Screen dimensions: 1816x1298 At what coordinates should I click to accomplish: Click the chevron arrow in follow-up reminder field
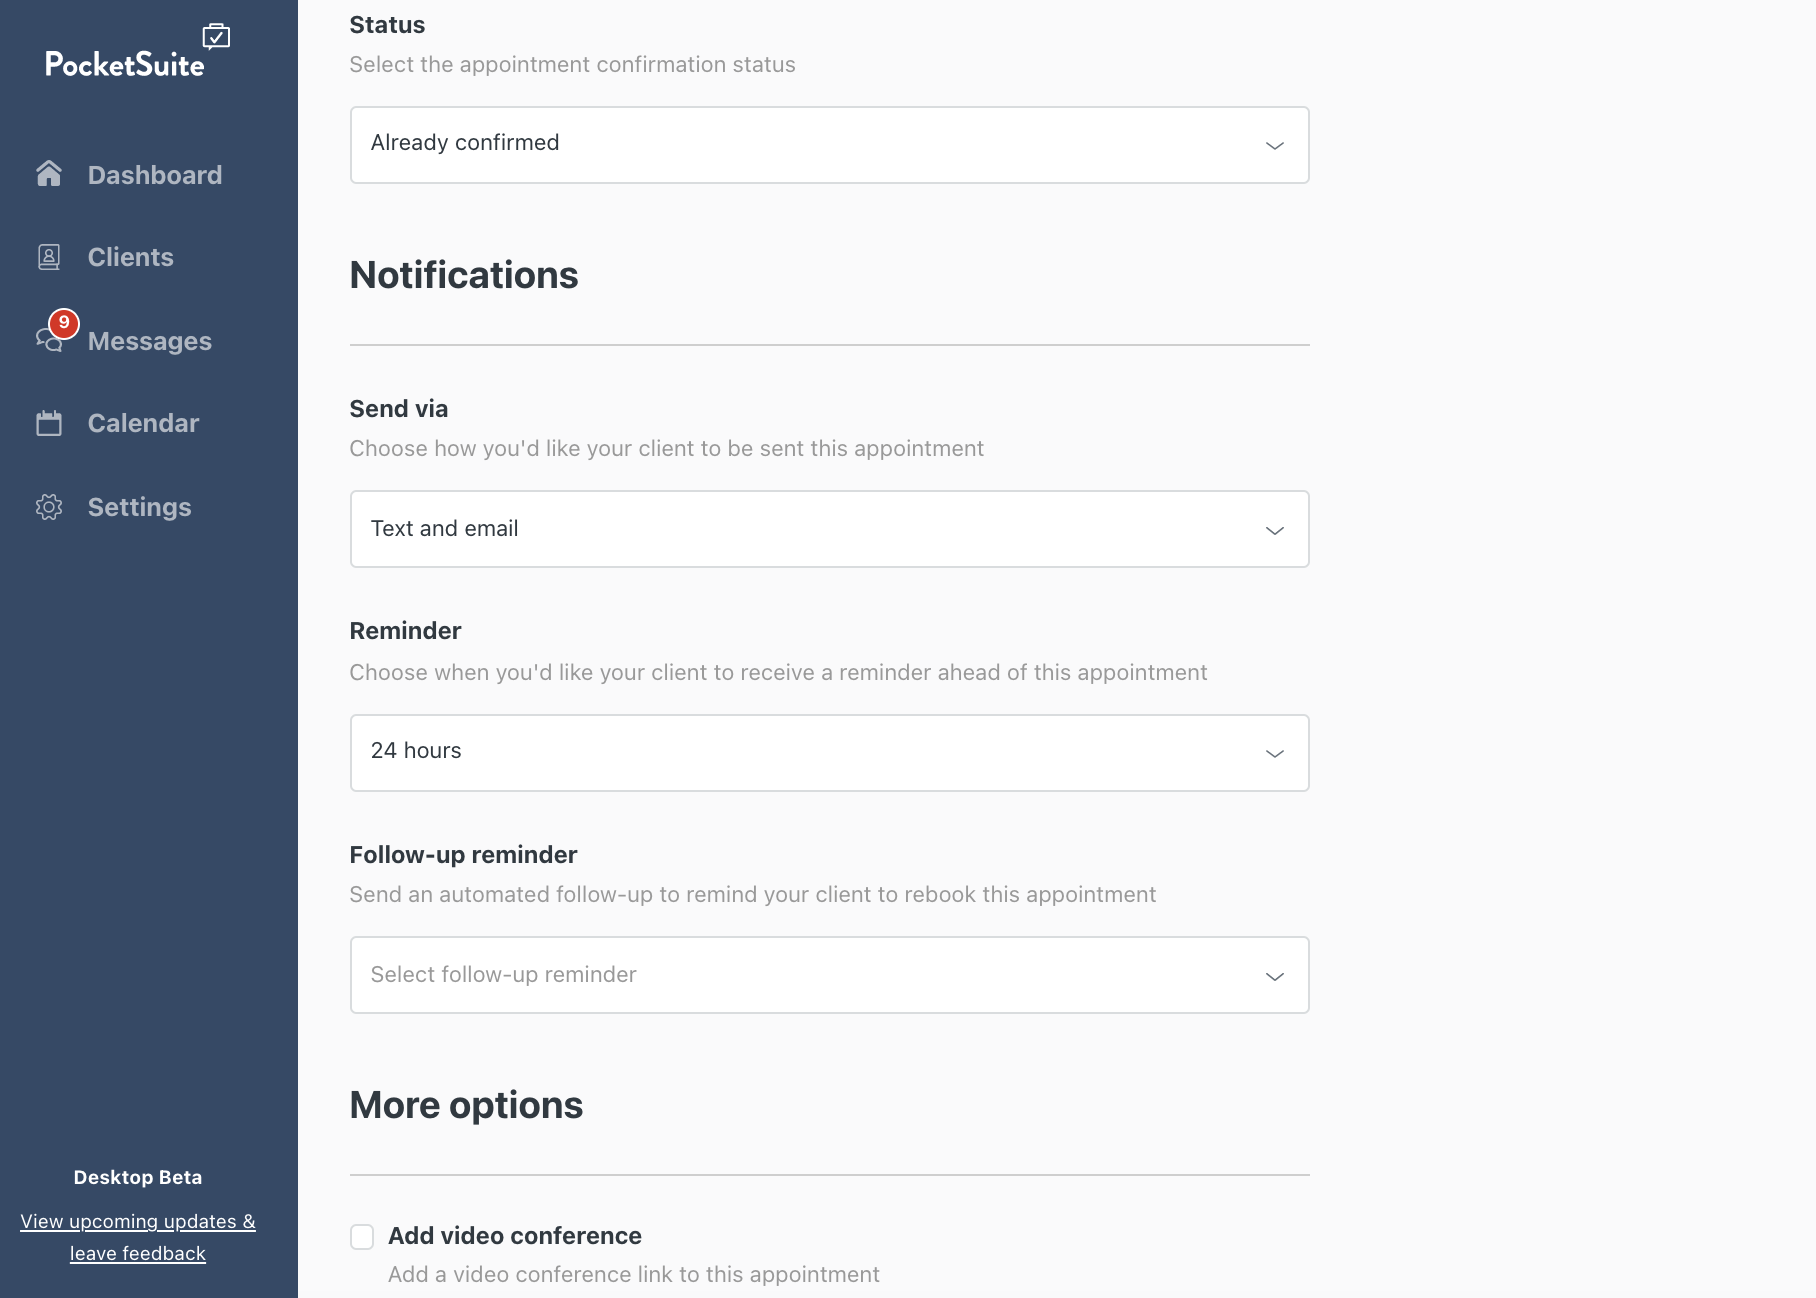[1275, 976]
